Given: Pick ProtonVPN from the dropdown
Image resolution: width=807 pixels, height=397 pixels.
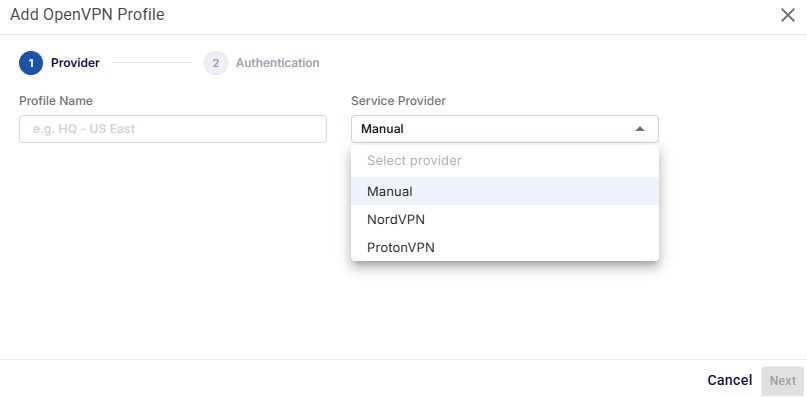Looking at the screenshot, I should pyautogui.click(x=504, y=247).
